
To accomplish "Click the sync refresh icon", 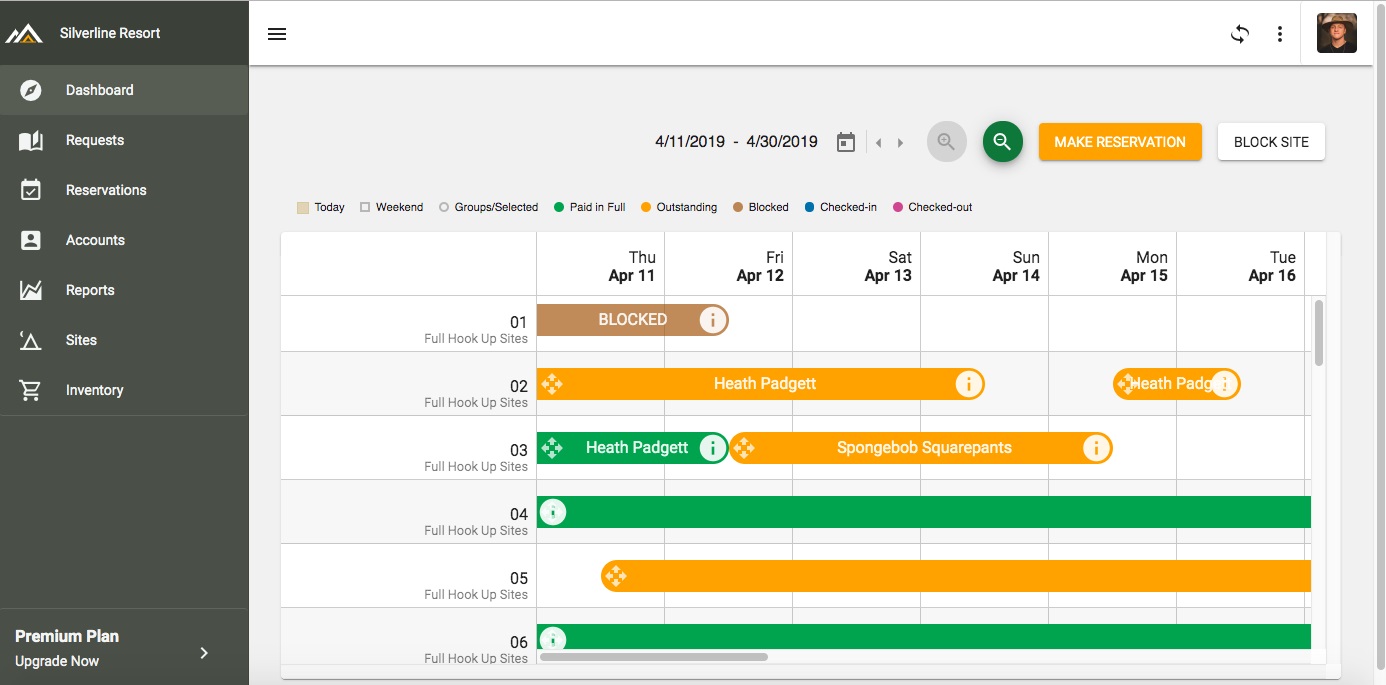I will point(1240,34).
